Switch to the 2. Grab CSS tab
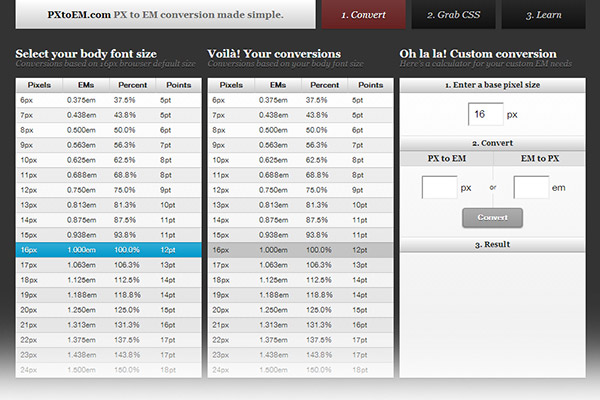This screenshot has width=600, height=400. (452, 15)
